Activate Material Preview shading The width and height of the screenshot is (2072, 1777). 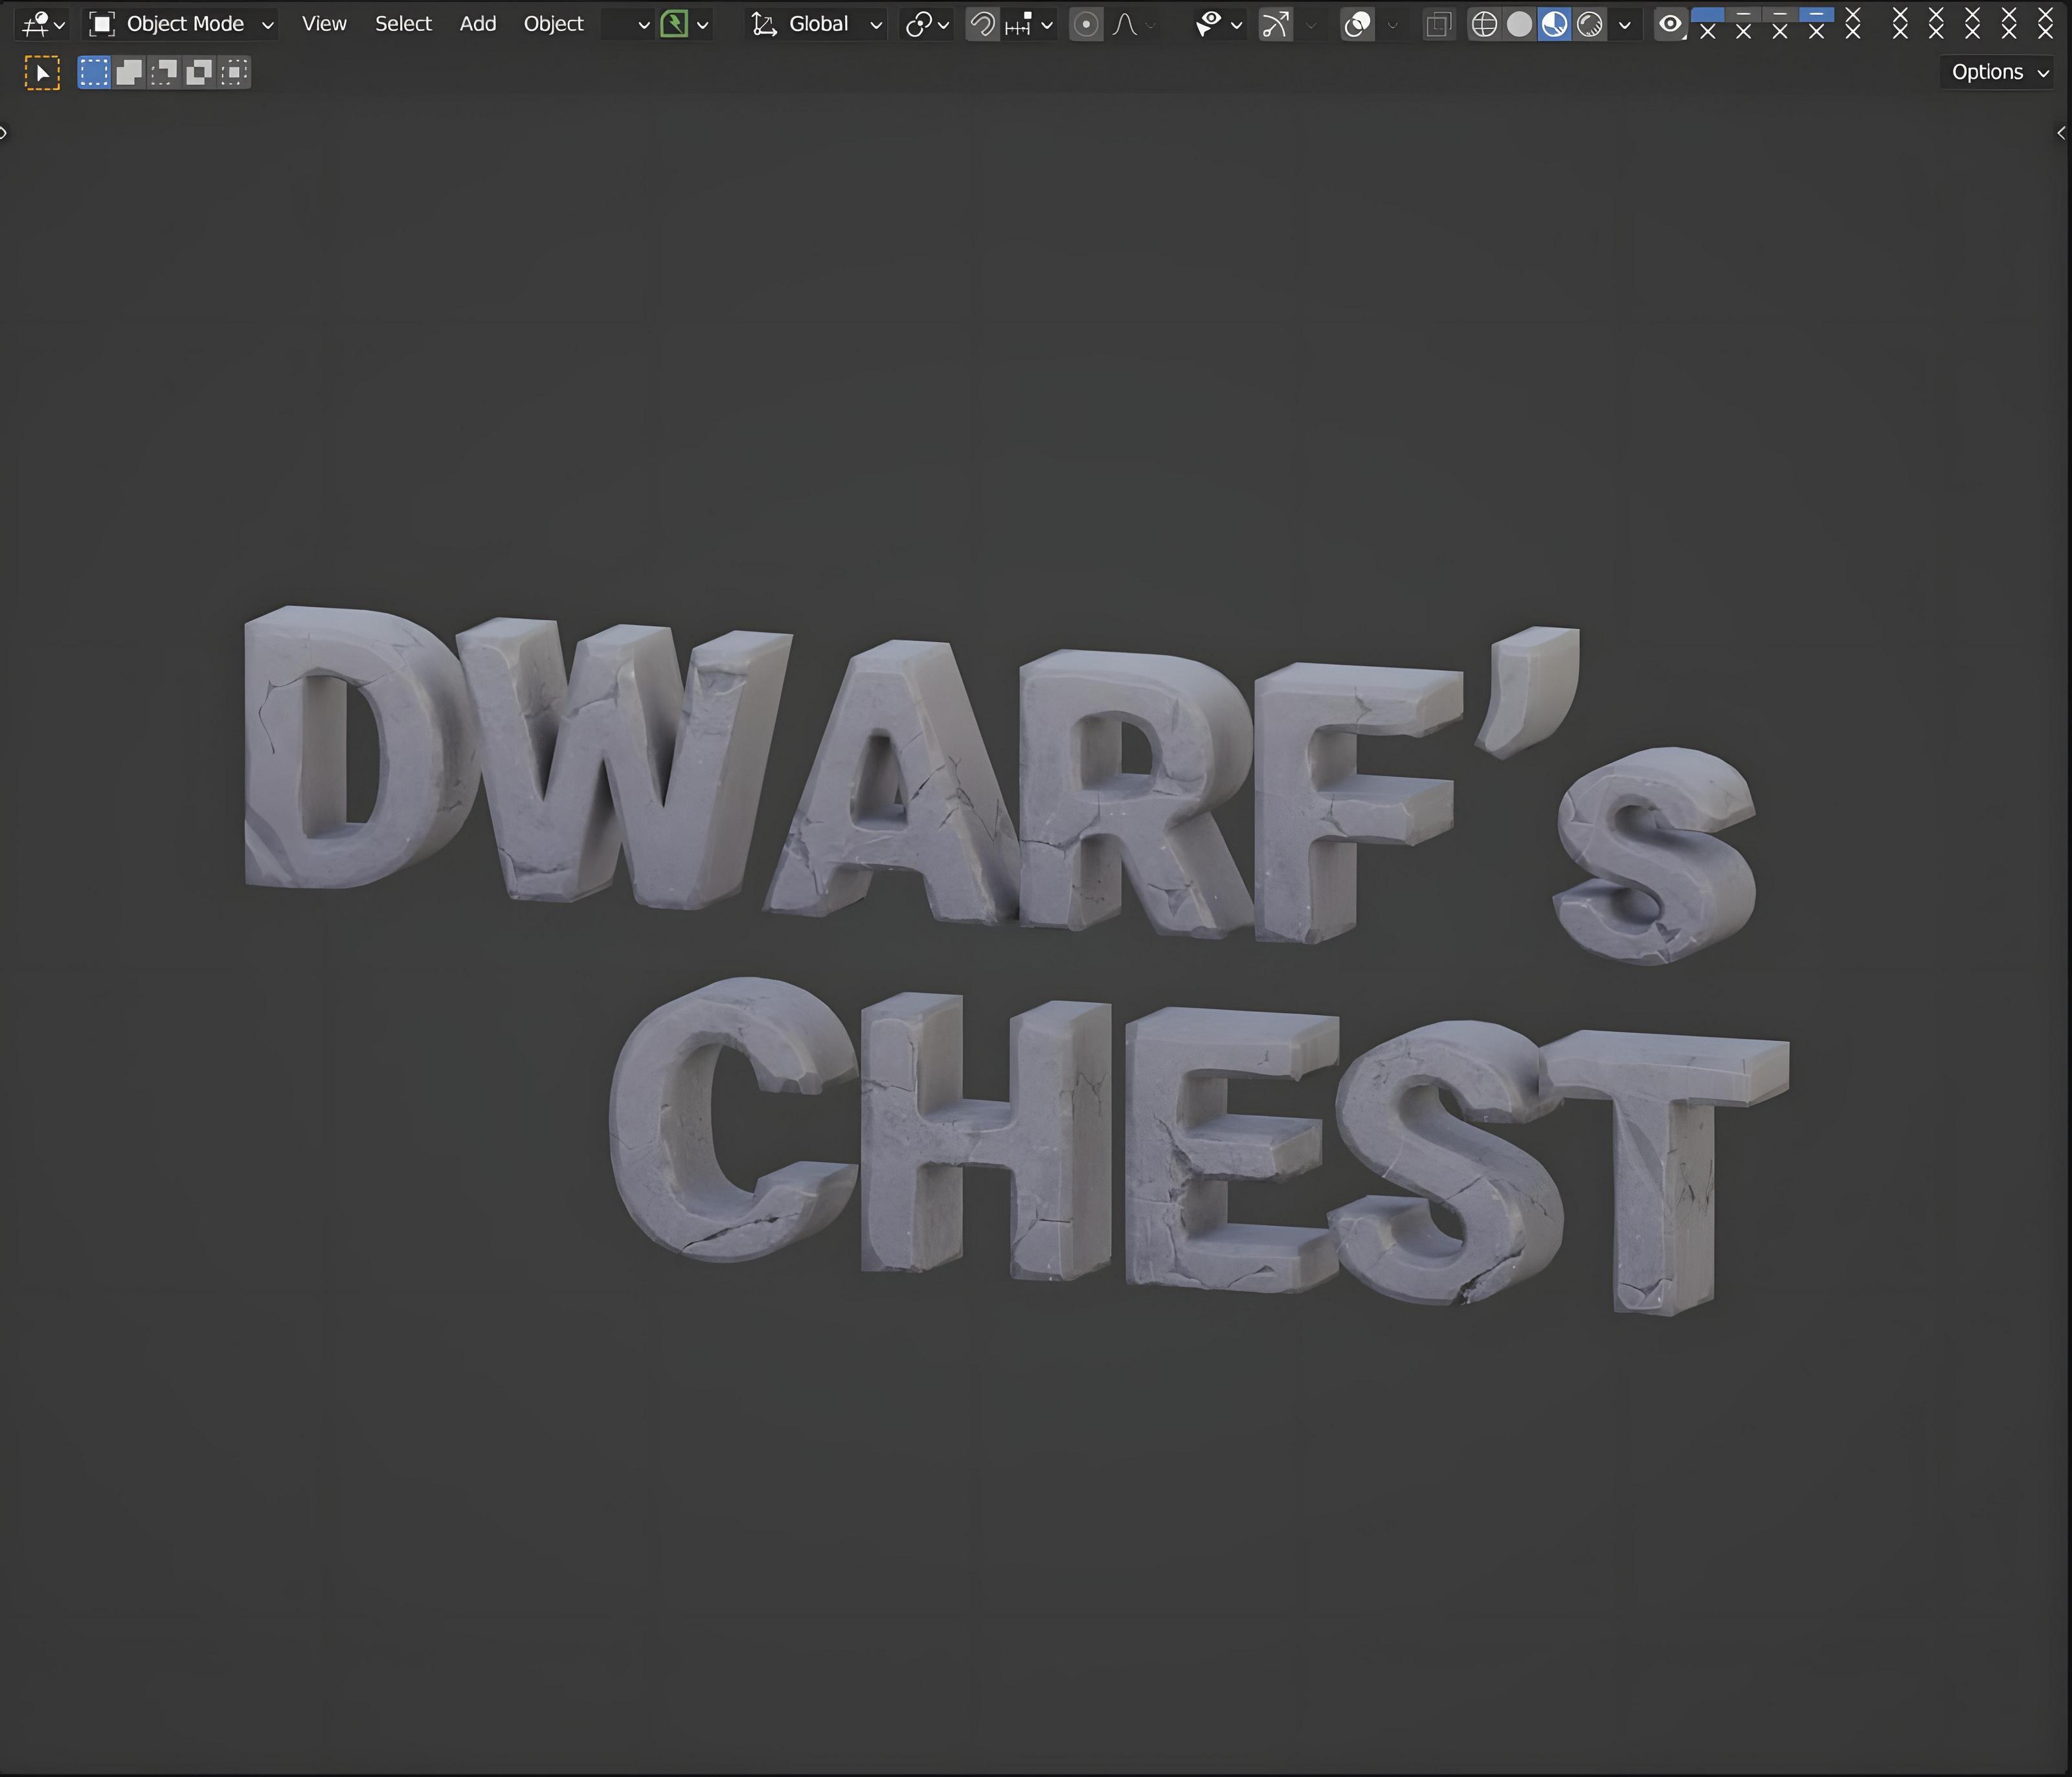click(x=1554, y=24)
